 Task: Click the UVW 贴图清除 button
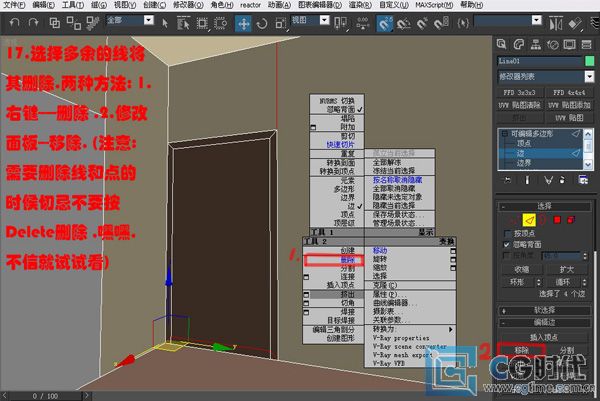click(x=519, y=105)
